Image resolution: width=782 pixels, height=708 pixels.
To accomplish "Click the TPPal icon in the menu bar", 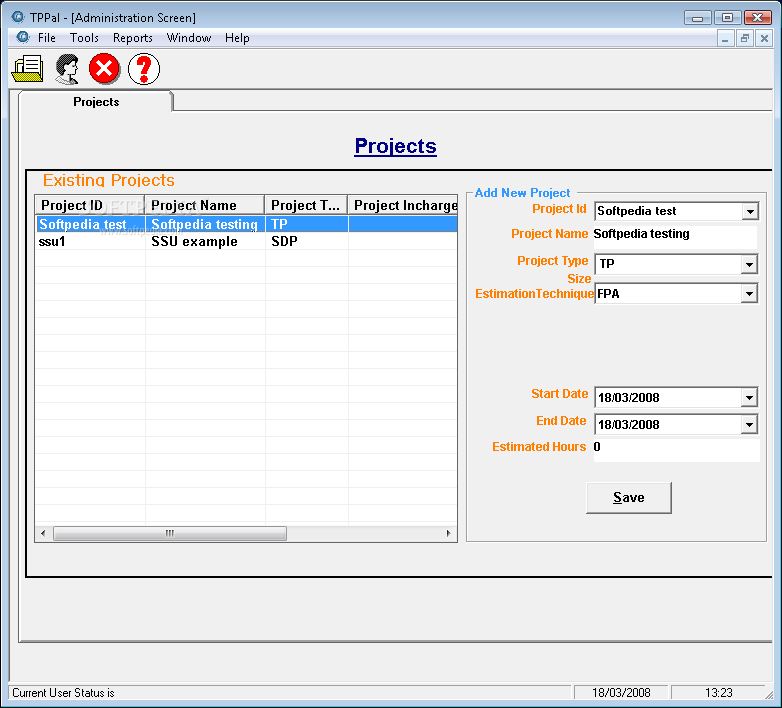I will pyautogui.click(x=22, y=37).
